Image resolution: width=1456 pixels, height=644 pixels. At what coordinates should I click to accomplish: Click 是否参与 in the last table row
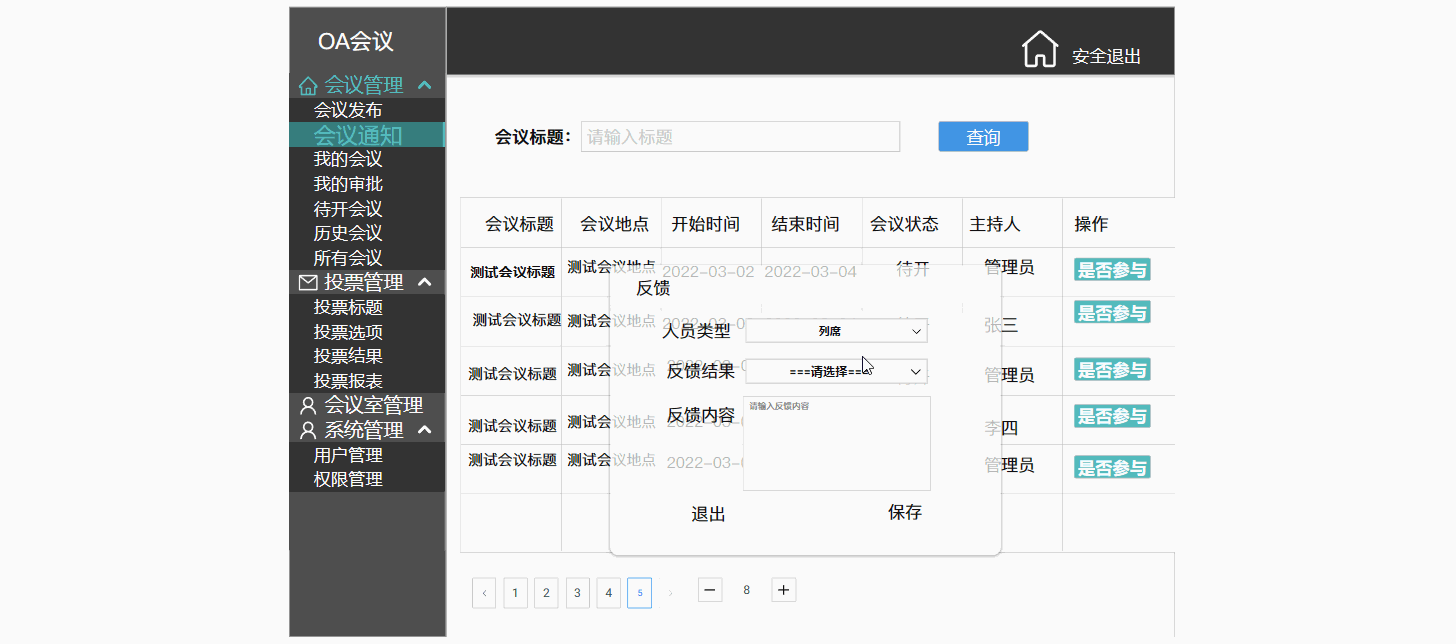1112,467
